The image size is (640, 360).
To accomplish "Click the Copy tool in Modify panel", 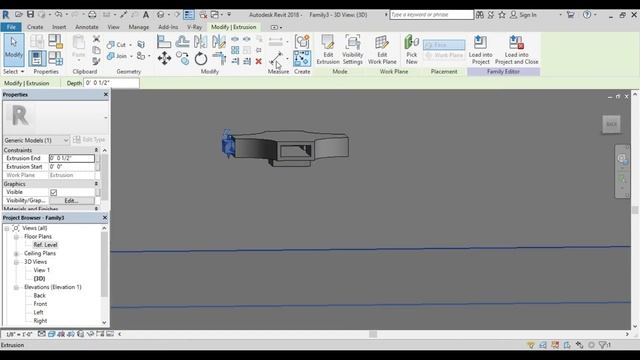I will 182,58.
